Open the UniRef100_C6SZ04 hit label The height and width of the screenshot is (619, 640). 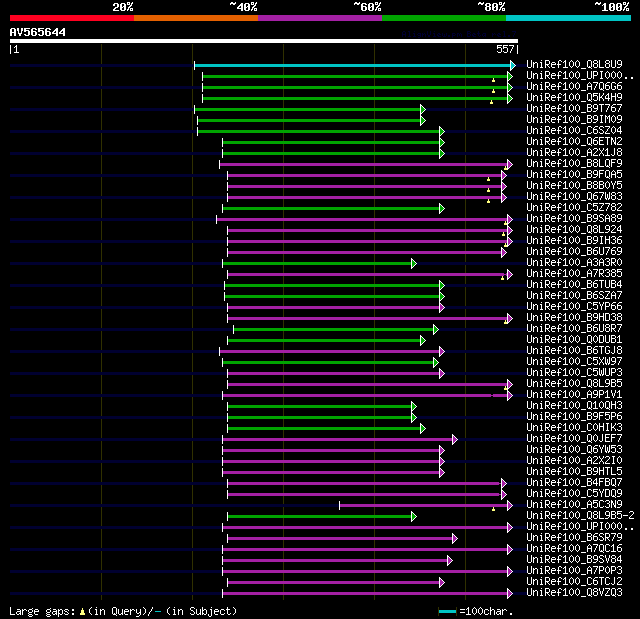point(574,131)
